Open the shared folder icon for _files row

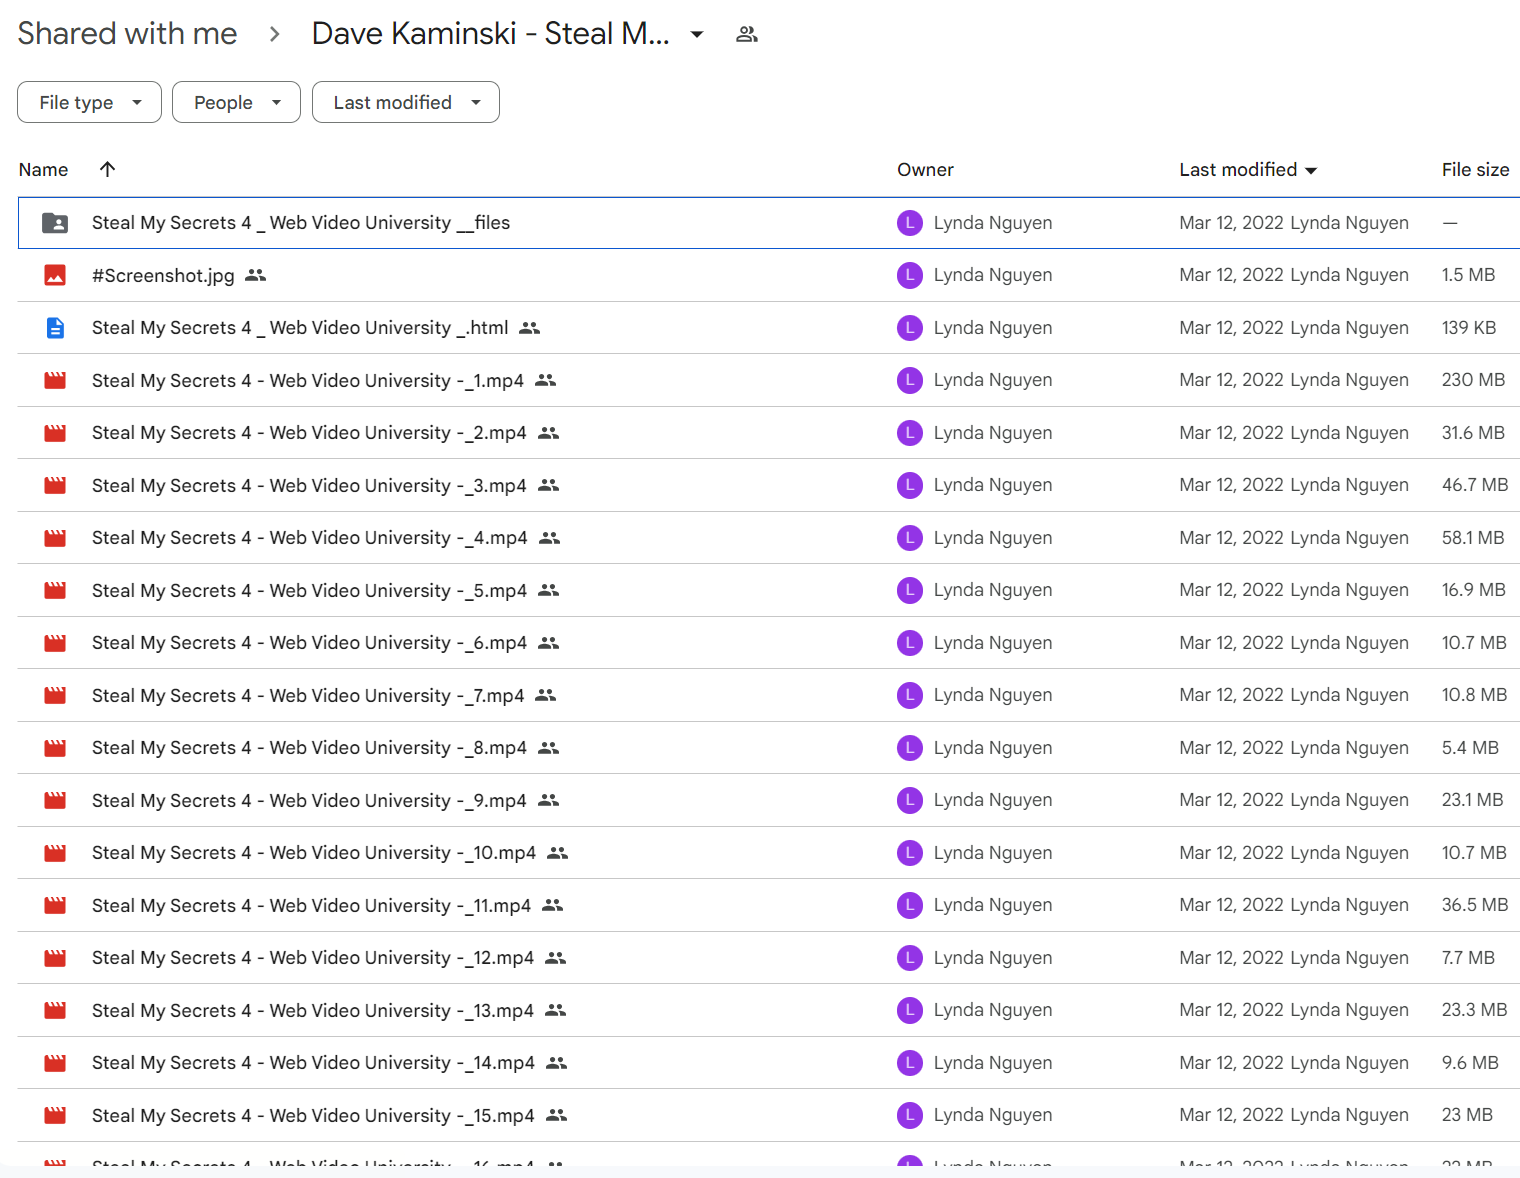coord(55,223)
